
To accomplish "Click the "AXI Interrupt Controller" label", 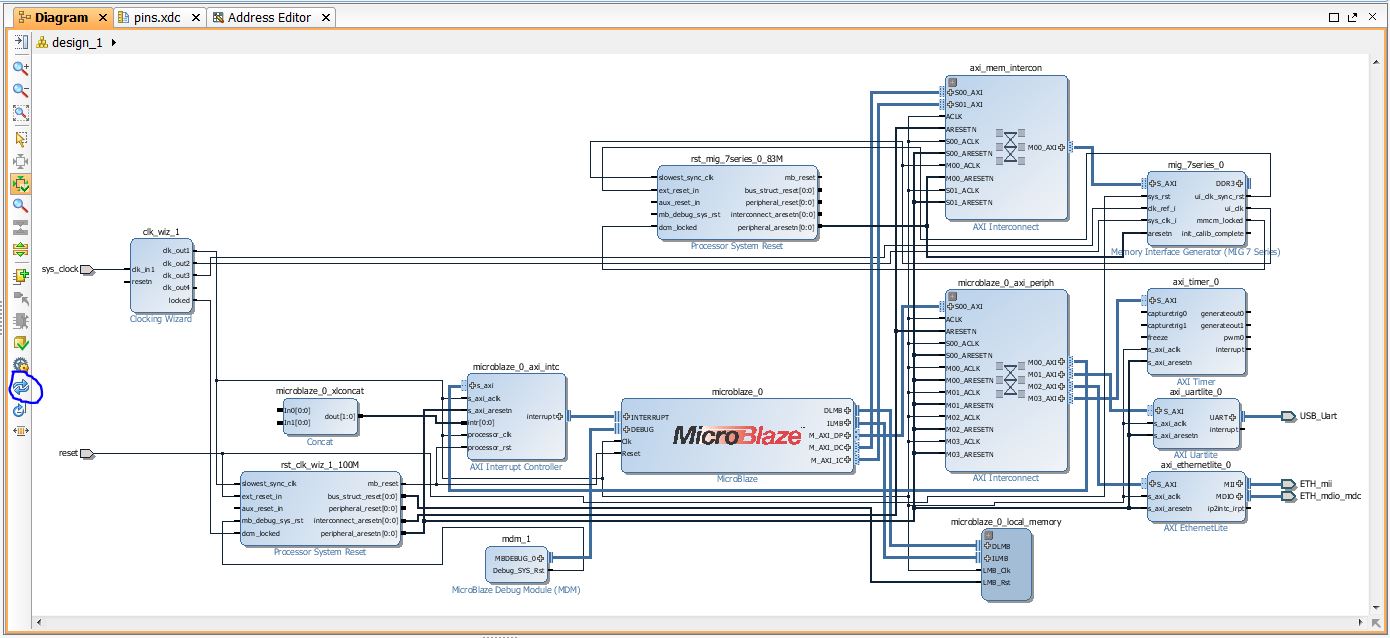I will pyautogui.click(x=515, y=467).
